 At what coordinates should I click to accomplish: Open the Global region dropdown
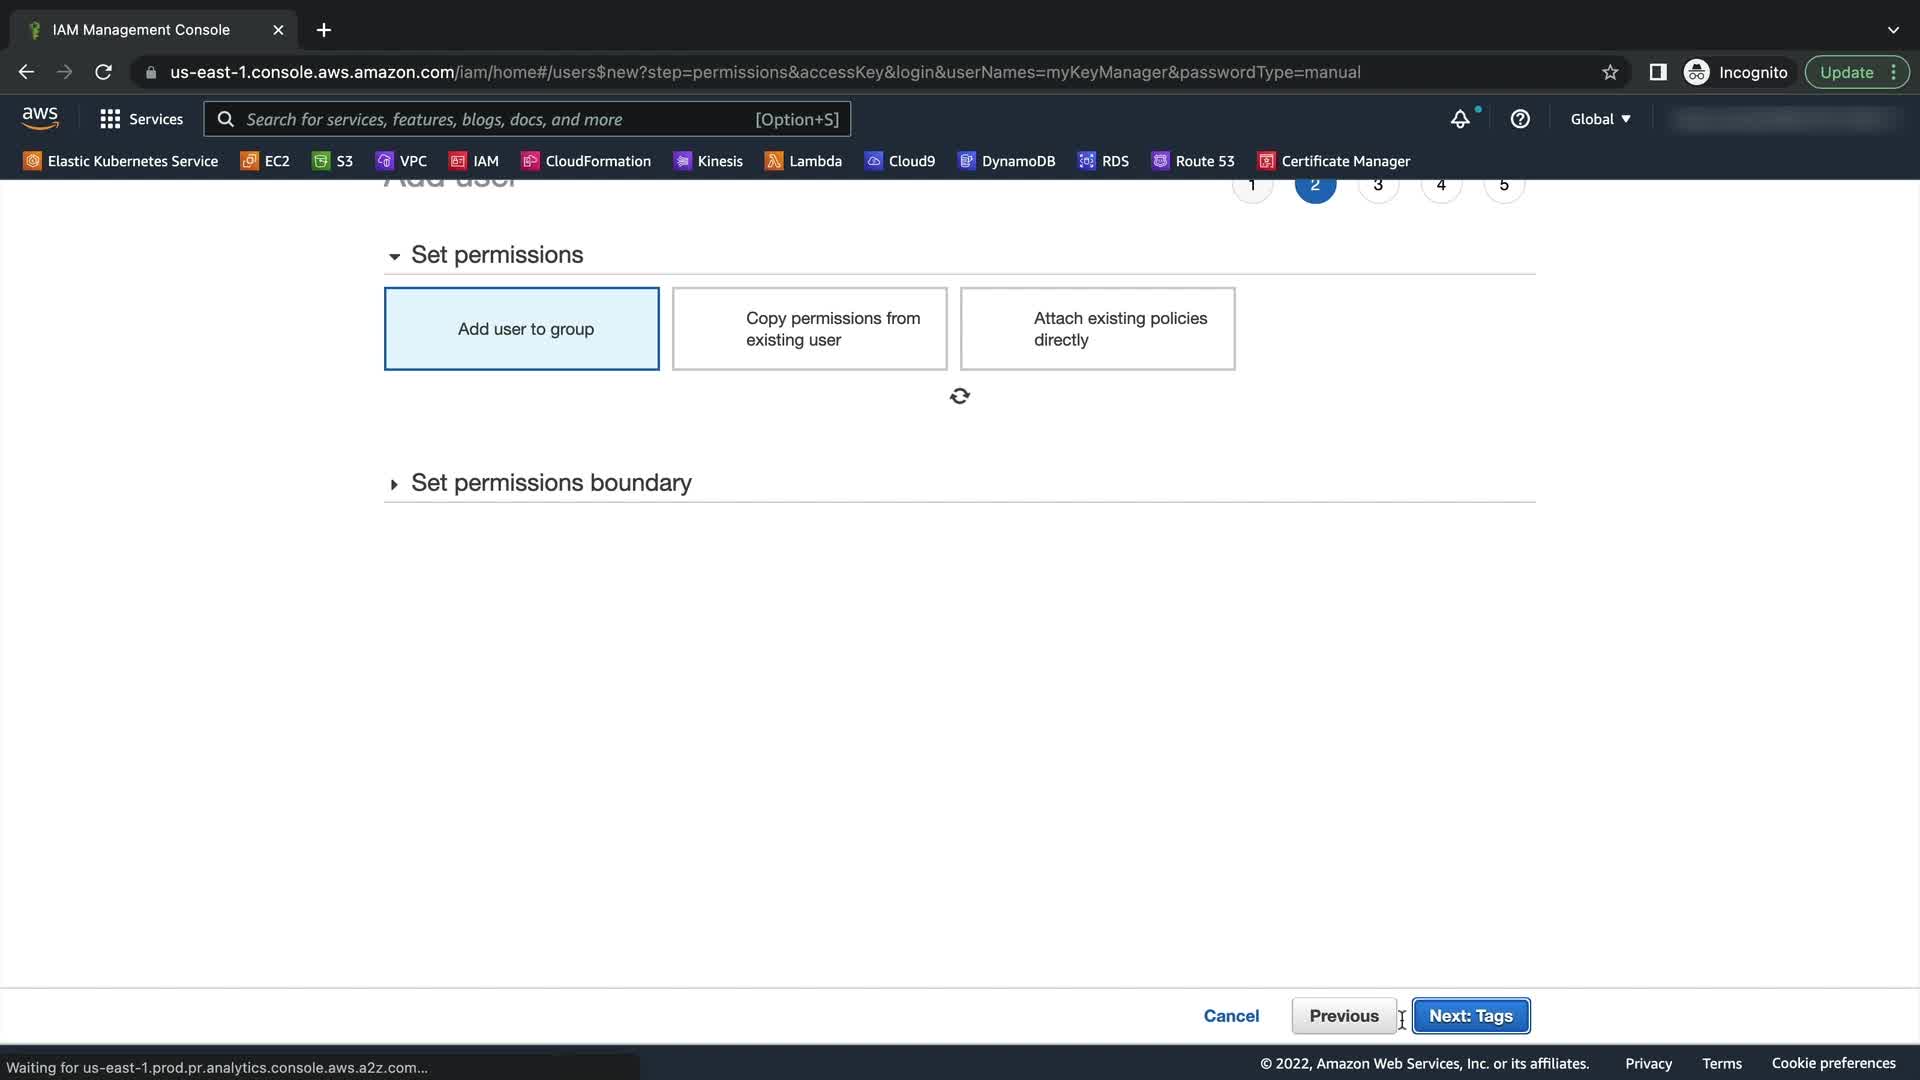(x=1600, y=119)
